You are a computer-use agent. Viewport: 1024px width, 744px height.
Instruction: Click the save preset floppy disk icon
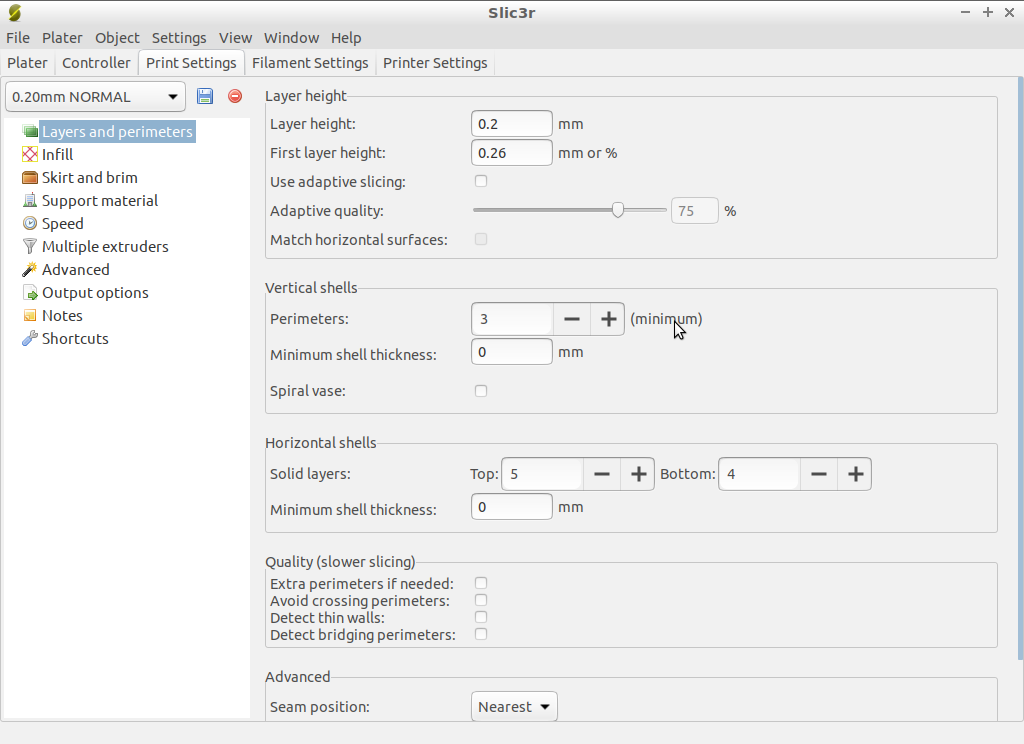[x=205, y=96]
